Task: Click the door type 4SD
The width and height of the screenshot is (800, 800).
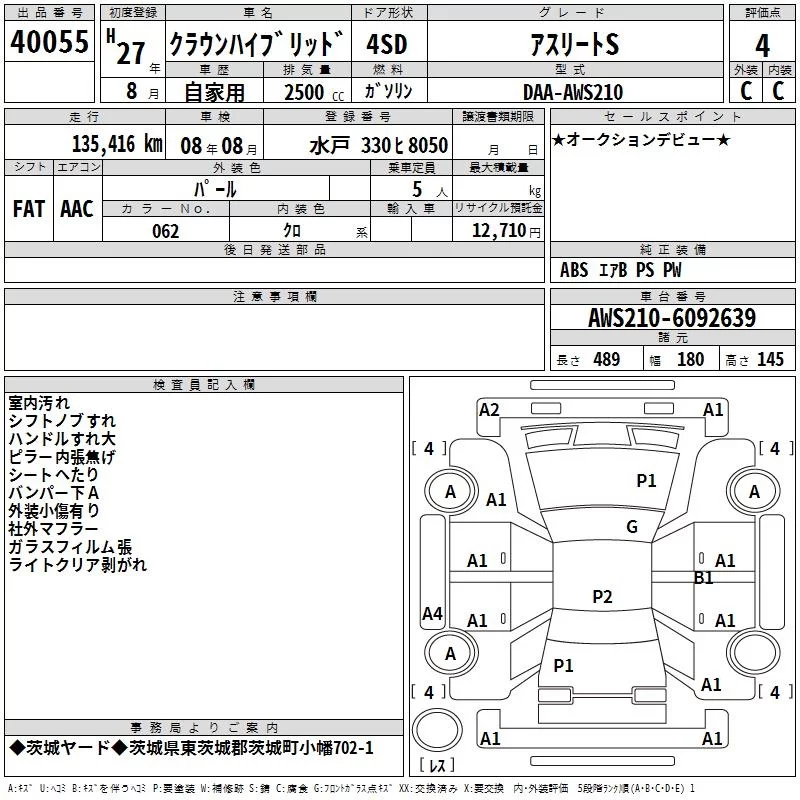Action: [387, 44]
